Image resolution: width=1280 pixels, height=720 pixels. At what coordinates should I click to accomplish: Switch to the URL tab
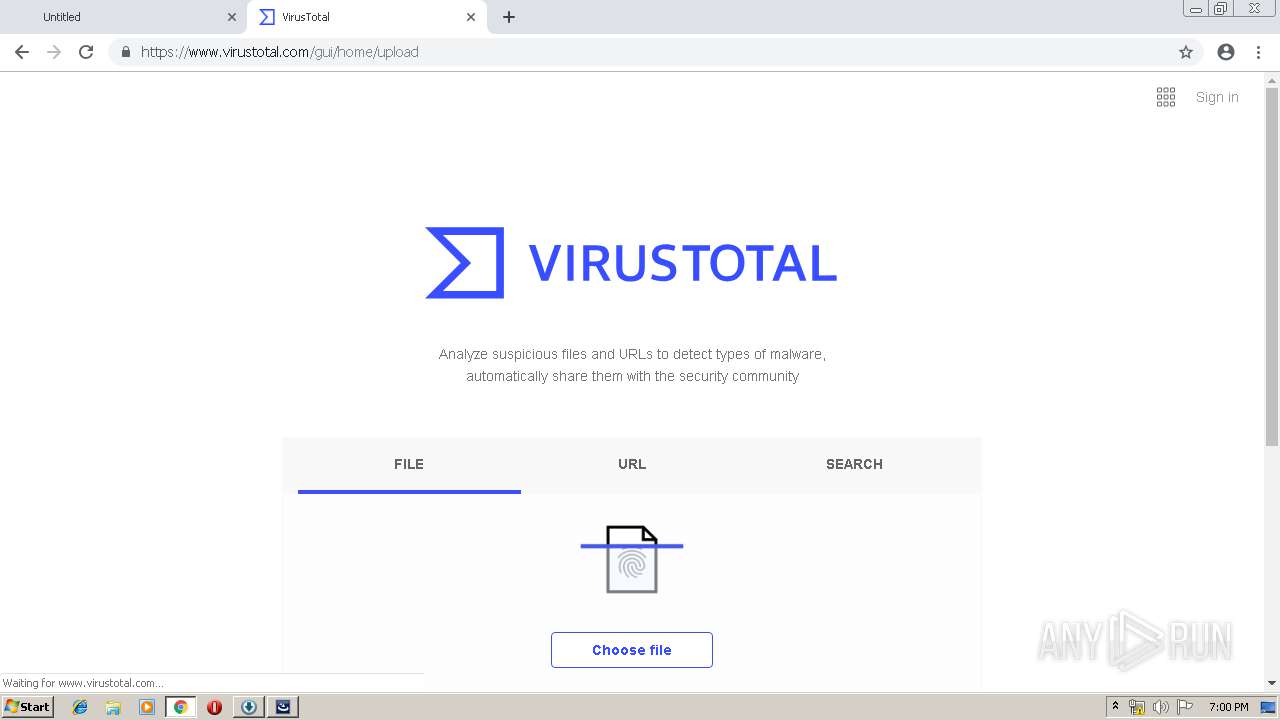click(x=632, y=464)
